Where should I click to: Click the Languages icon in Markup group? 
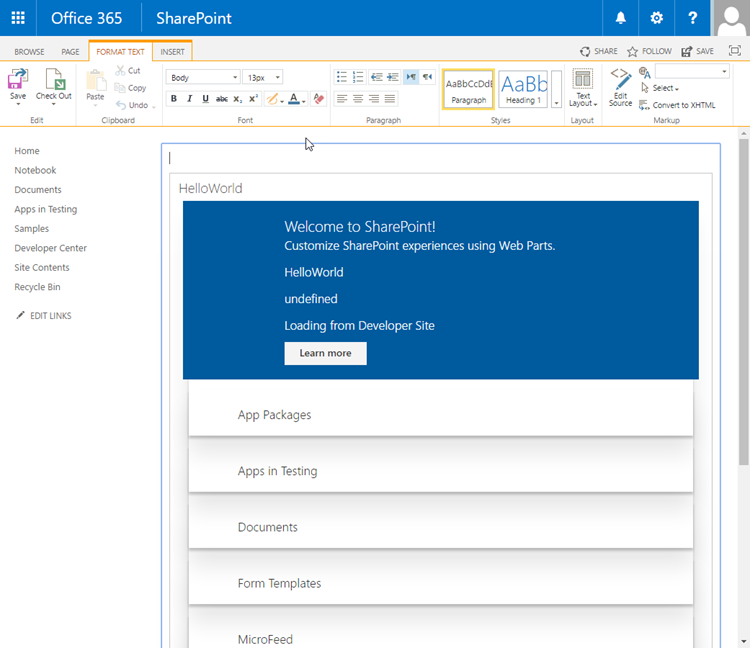click(x=644, y=73)
